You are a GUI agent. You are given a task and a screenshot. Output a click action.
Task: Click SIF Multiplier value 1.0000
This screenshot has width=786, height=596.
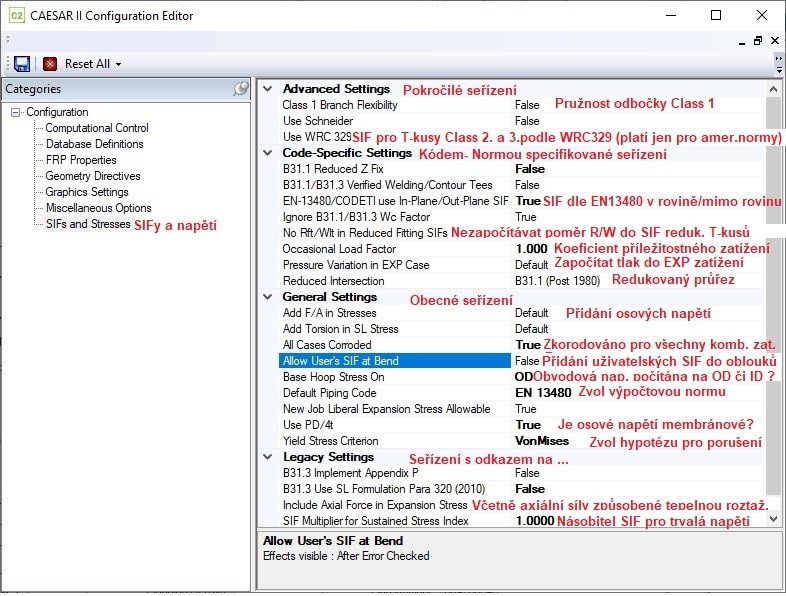(x=535, y=521)
